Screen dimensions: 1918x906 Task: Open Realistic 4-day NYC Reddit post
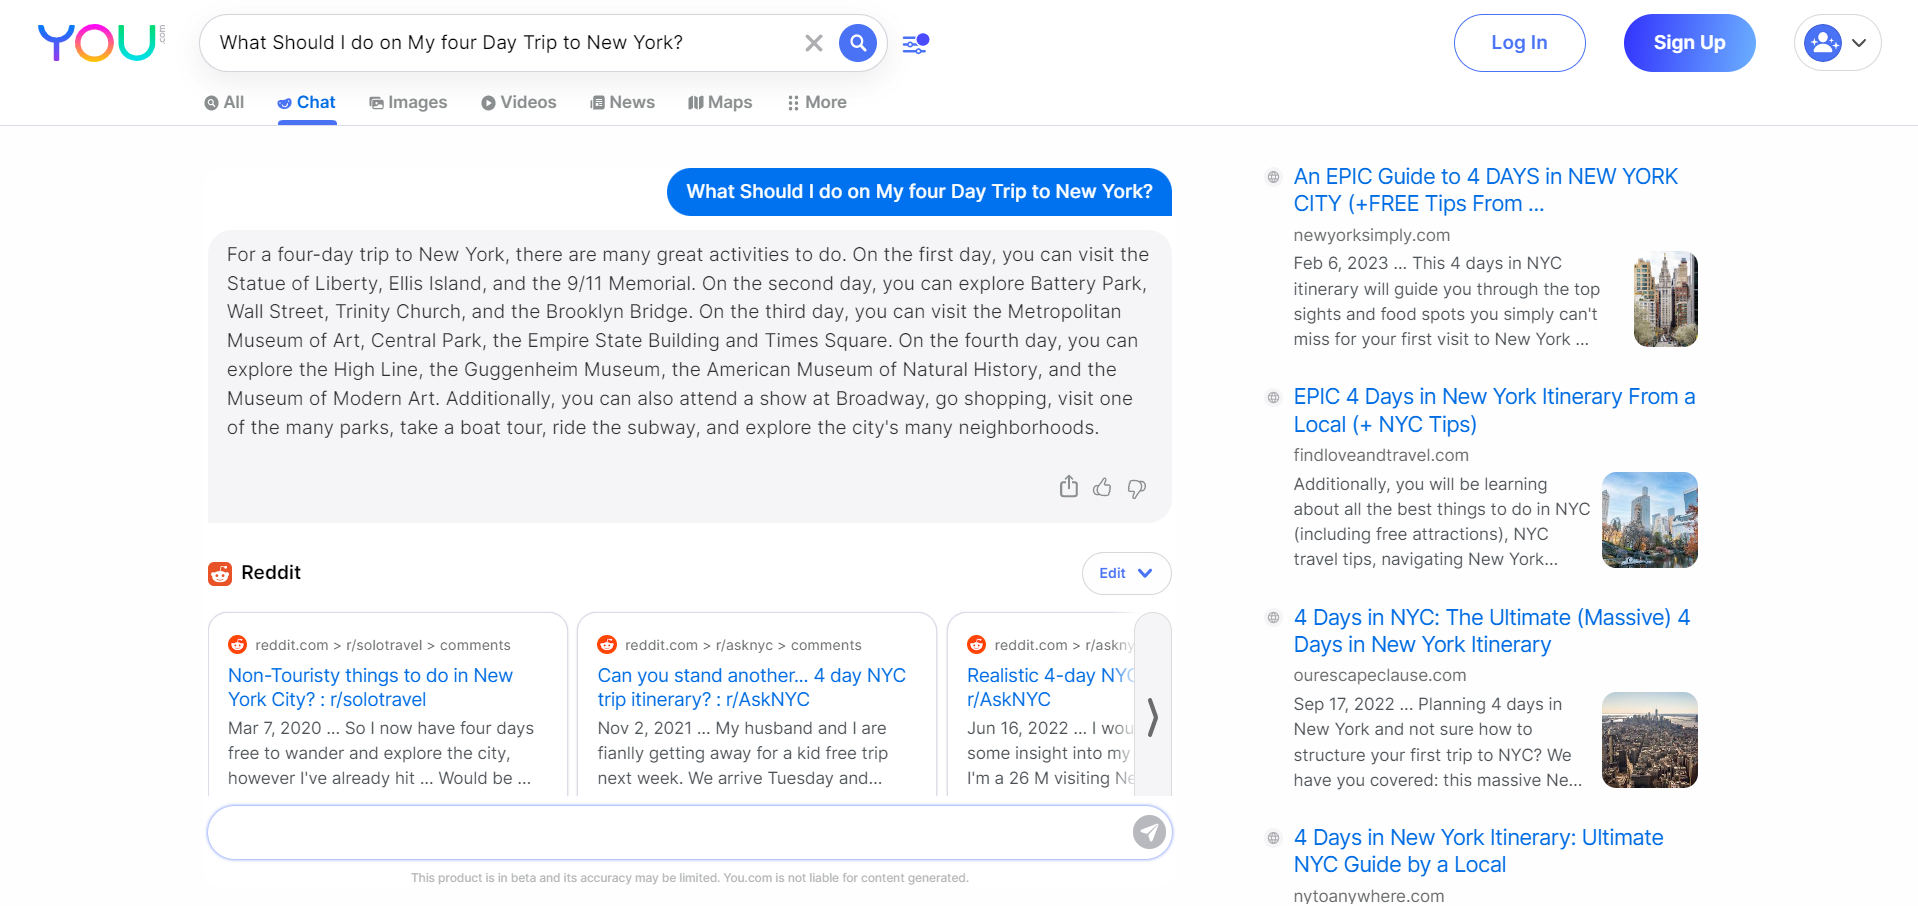(x=1050, y=687)
